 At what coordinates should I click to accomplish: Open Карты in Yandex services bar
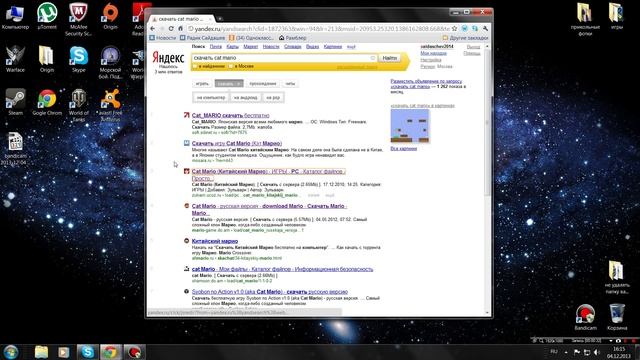[233, 47]
